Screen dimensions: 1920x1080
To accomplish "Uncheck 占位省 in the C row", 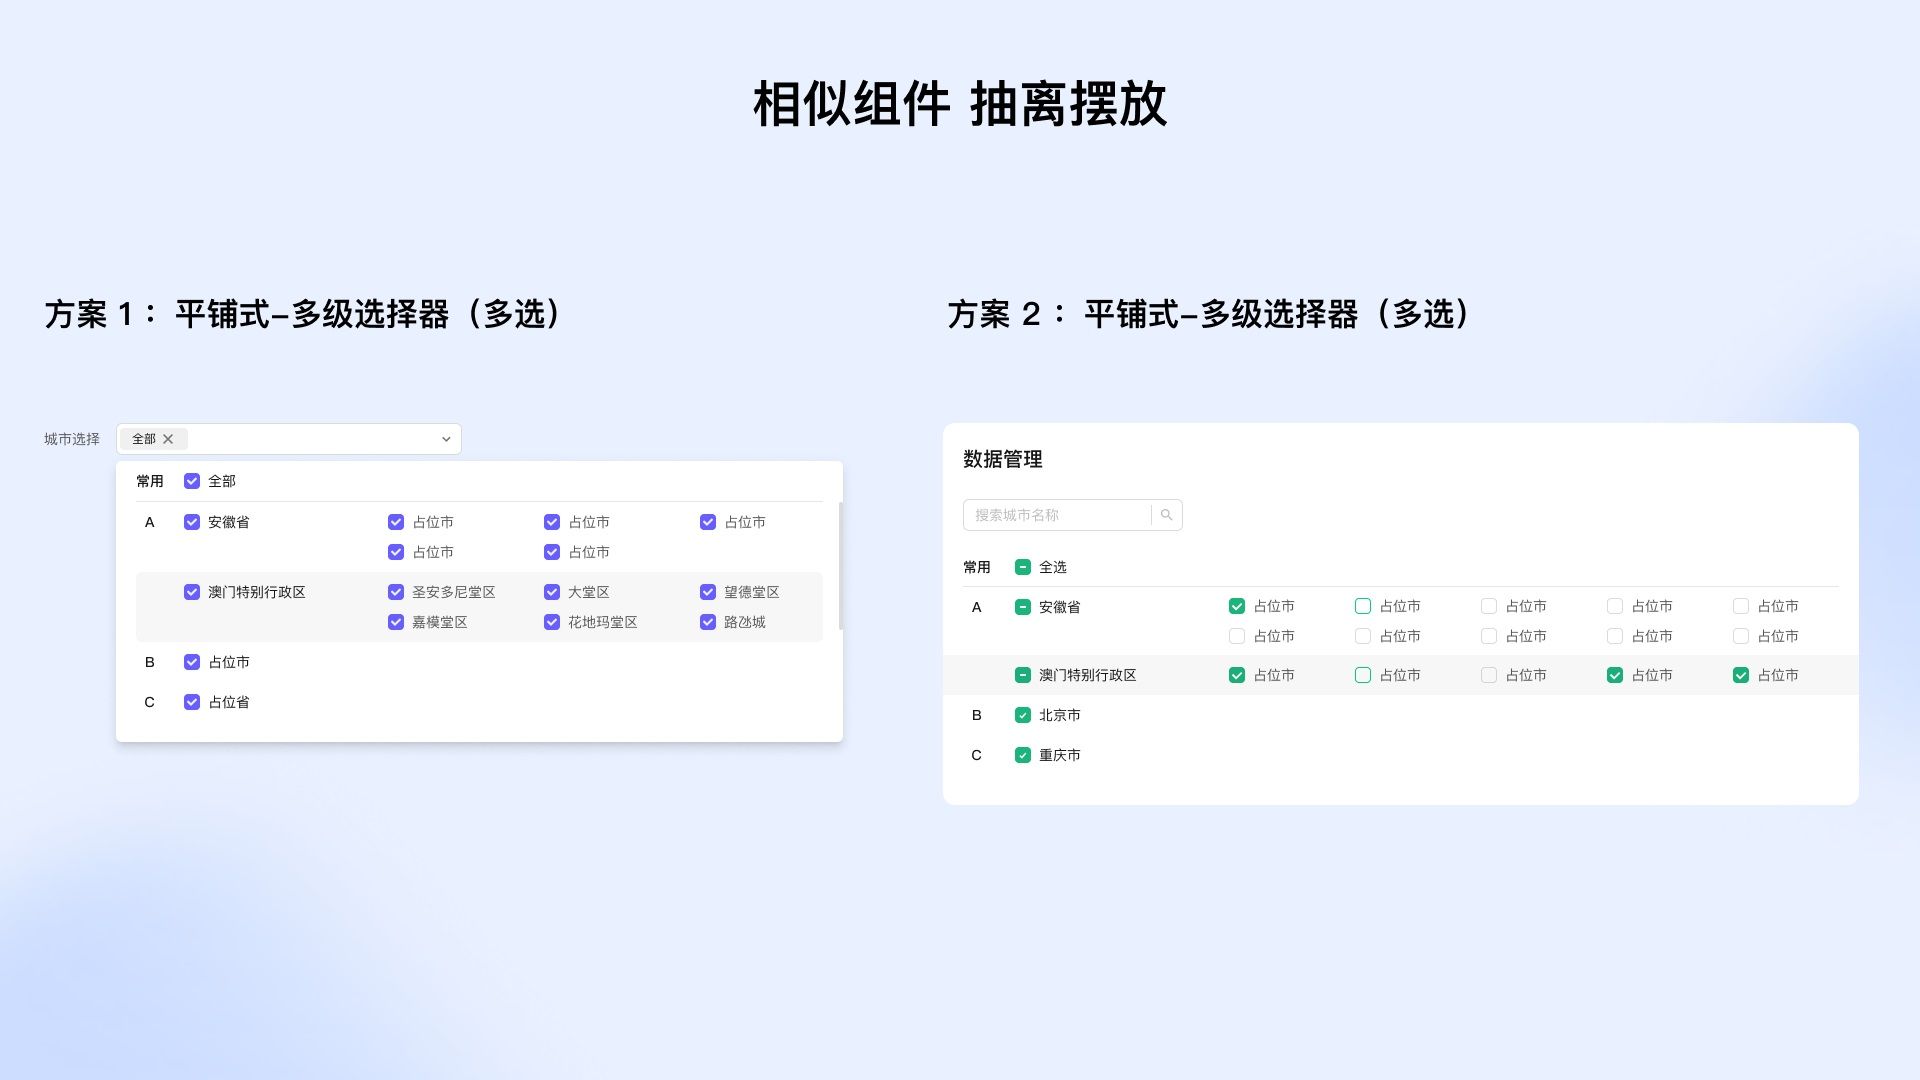I will tap(192, 702).
